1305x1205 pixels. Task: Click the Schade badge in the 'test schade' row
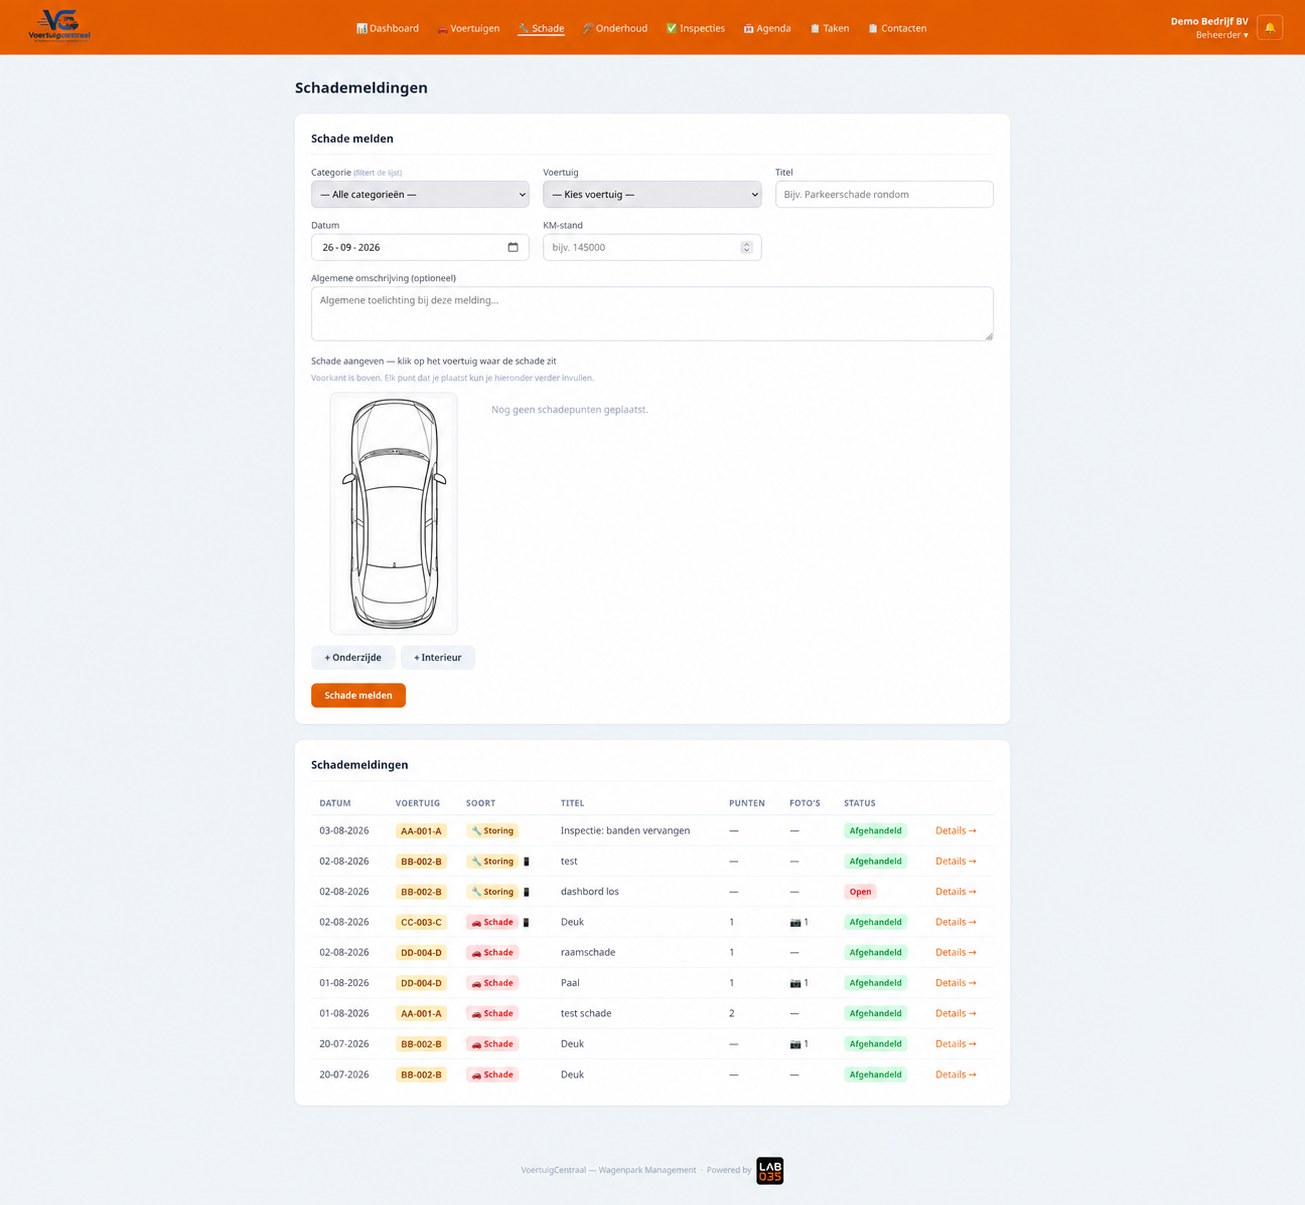coord(492,1014)
